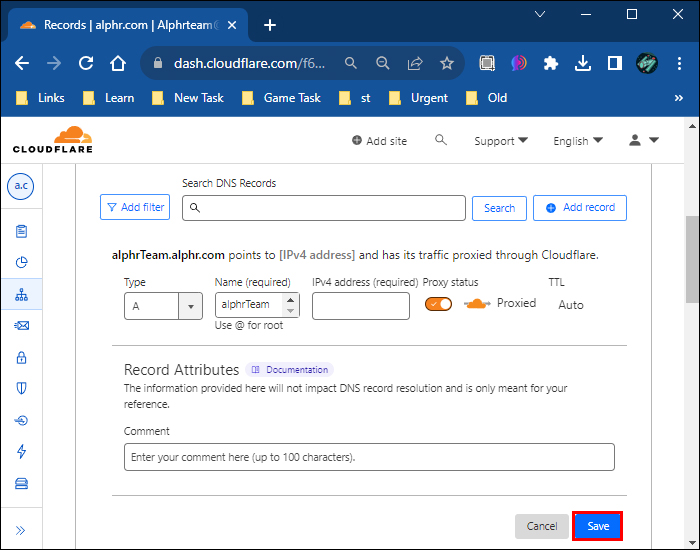Click the Name (required) field with alphrTeam
The width and height of the screenshot is (700, 550).
[257, 305]
